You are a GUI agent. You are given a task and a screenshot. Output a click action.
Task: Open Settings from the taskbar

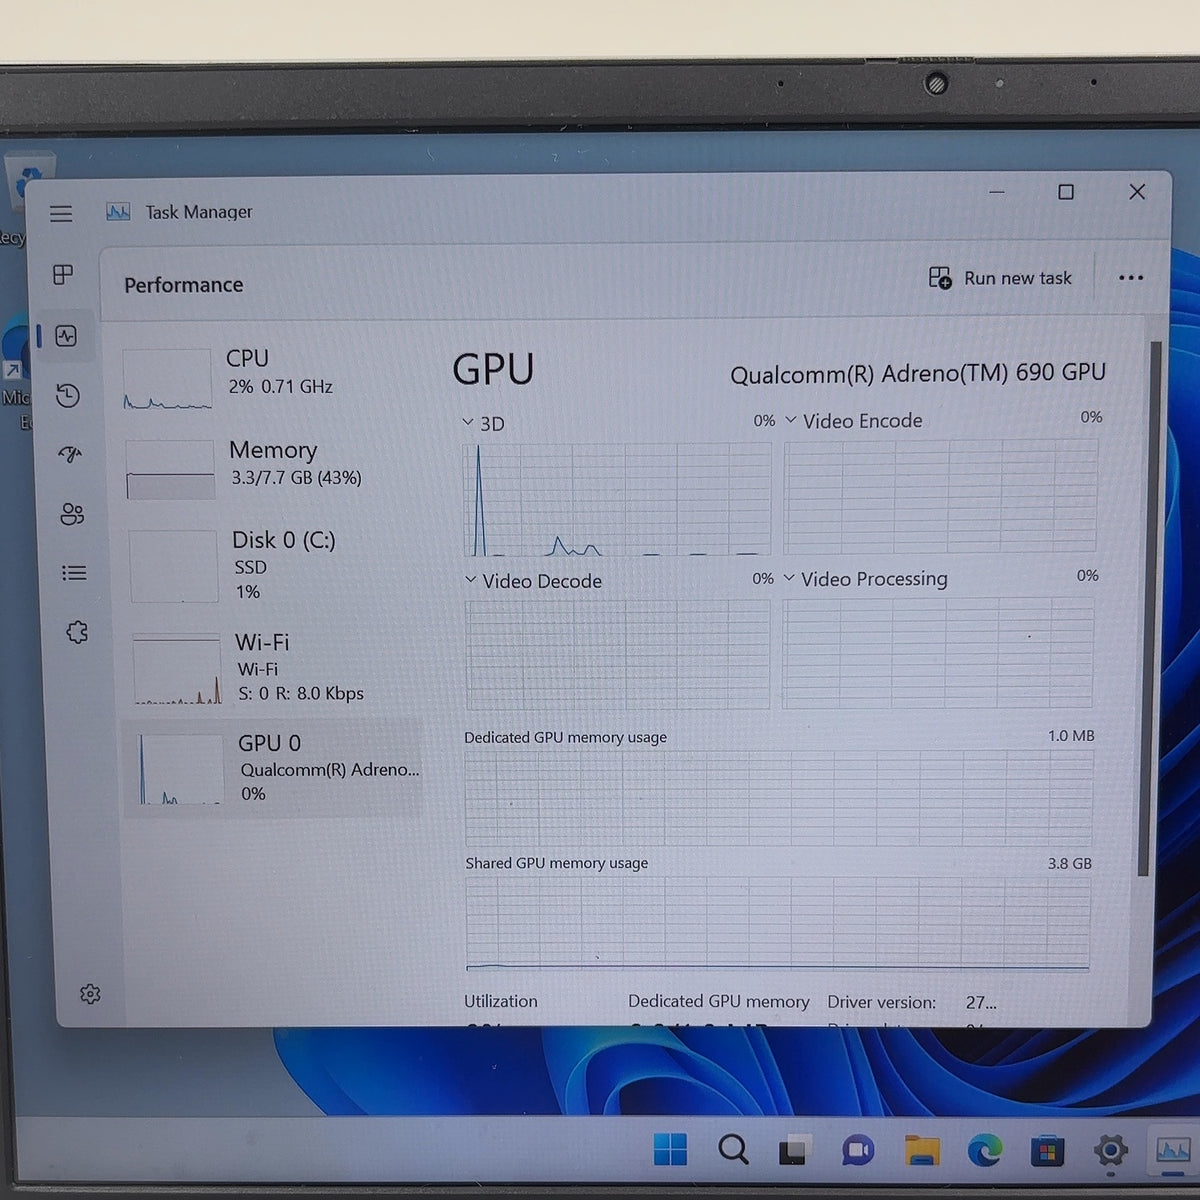pos(1110,1151)
